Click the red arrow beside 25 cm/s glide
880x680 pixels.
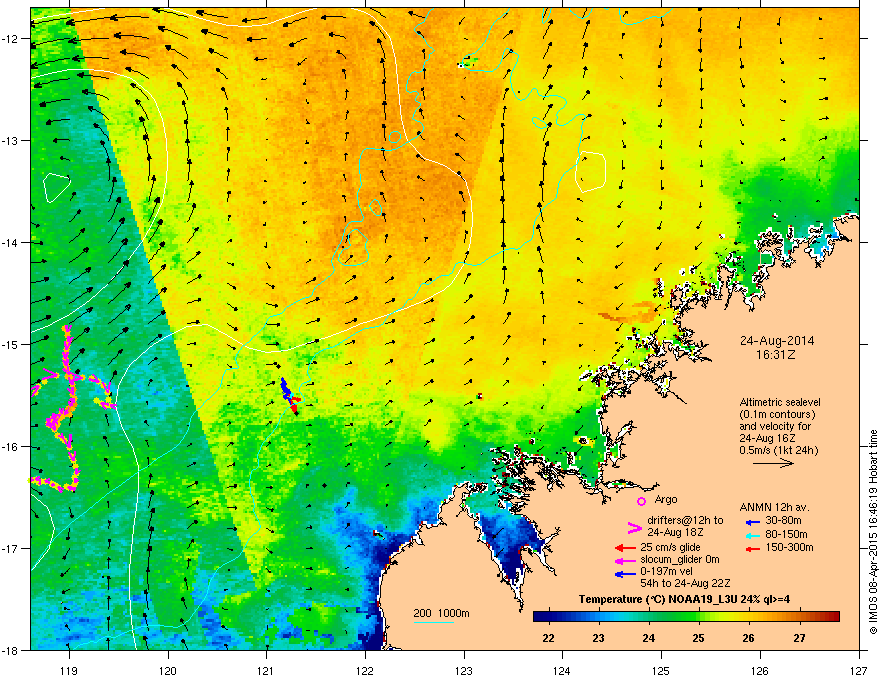625,548
